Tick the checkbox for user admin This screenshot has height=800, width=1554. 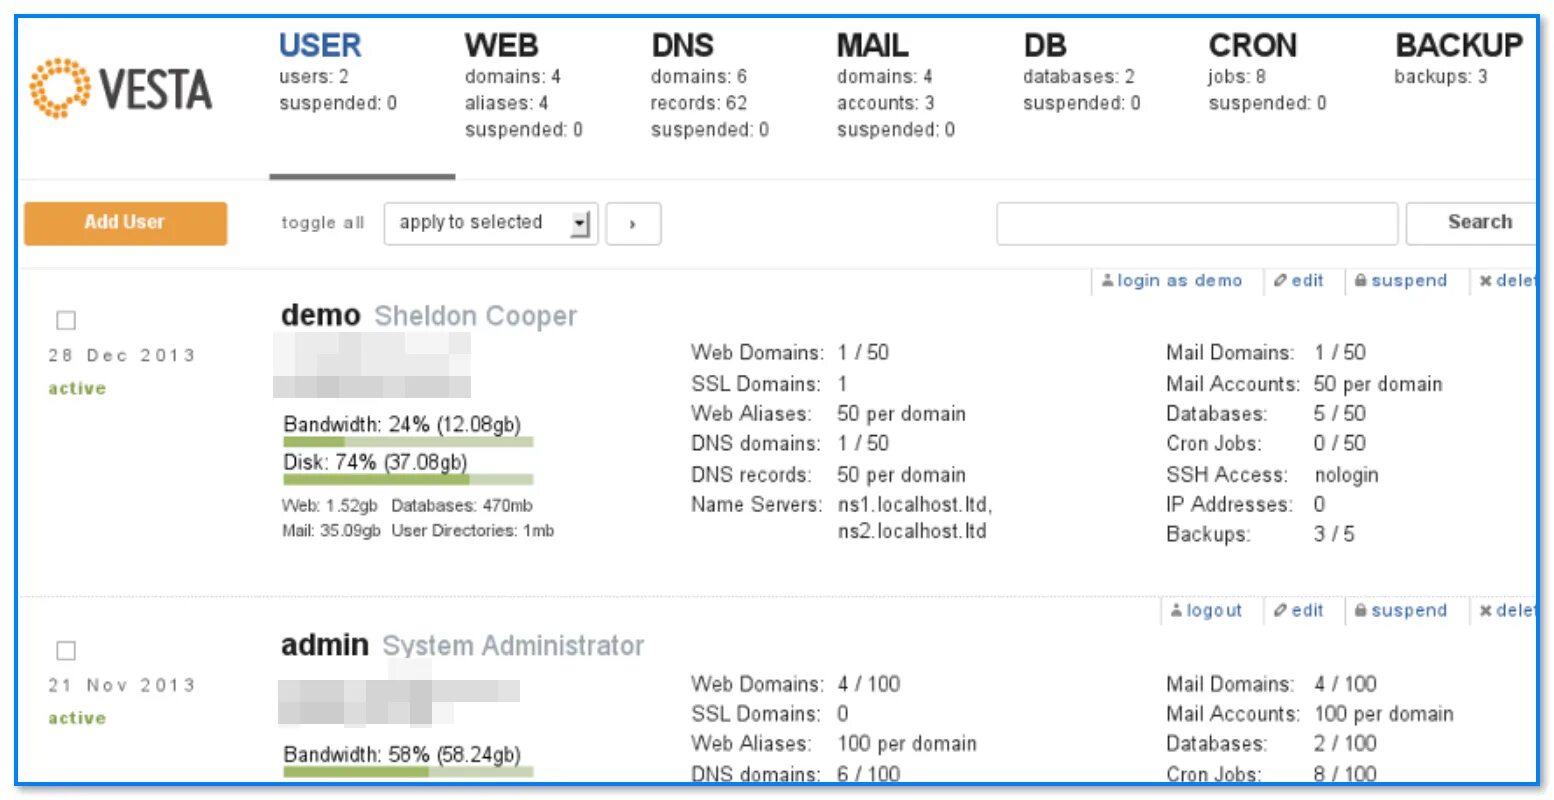tap(66, 651)
